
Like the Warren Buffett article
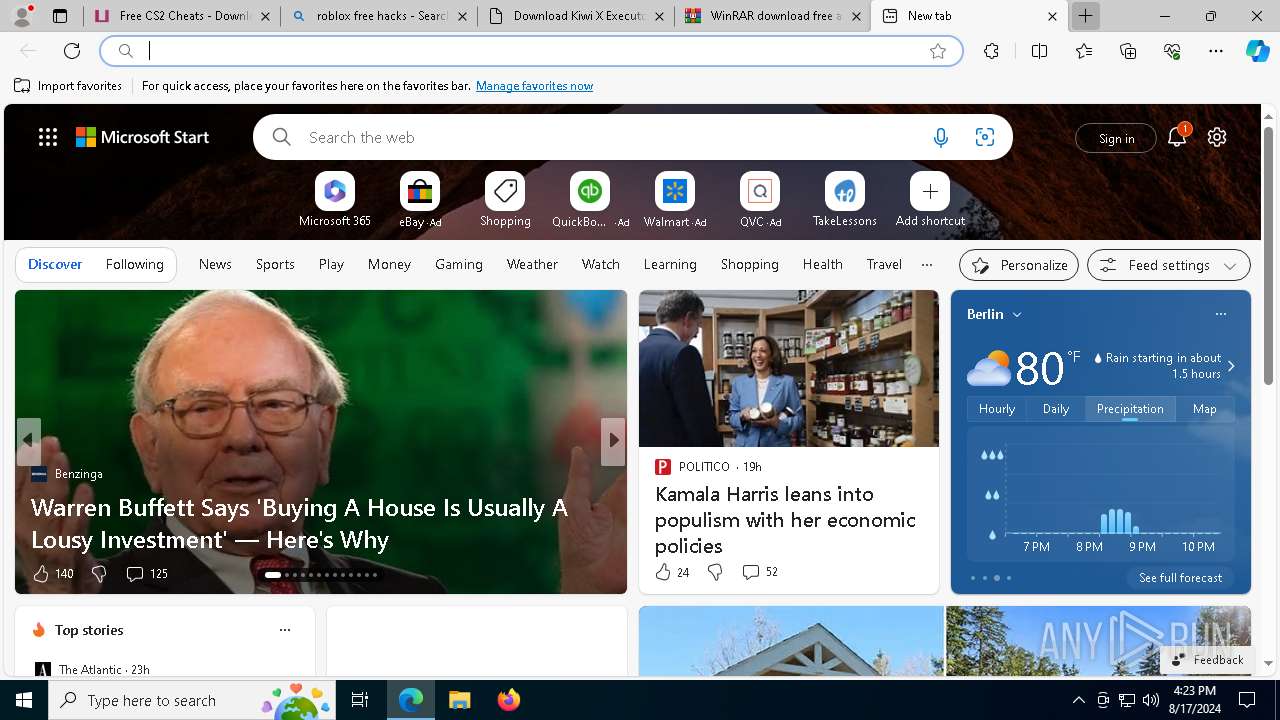(x=41, y=574)
